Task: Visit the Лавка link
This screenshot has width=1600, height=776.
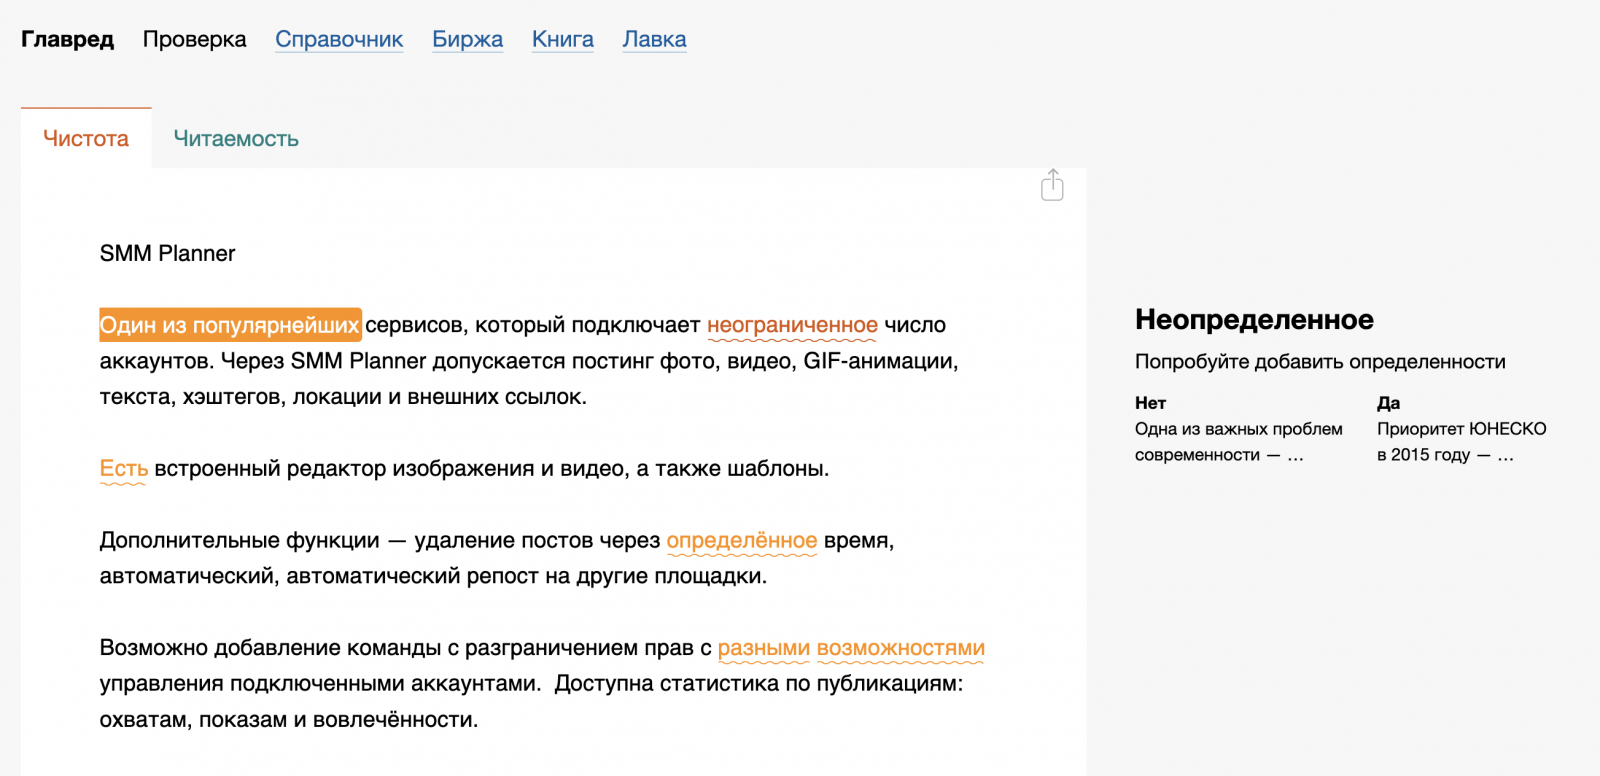Action: pos(654,39)
